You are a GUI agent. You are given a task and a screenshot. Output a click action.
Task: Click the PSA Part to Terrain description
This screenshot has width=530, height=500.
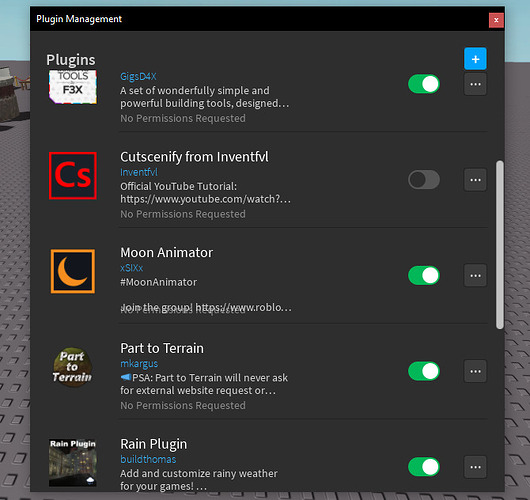point(204,384)
